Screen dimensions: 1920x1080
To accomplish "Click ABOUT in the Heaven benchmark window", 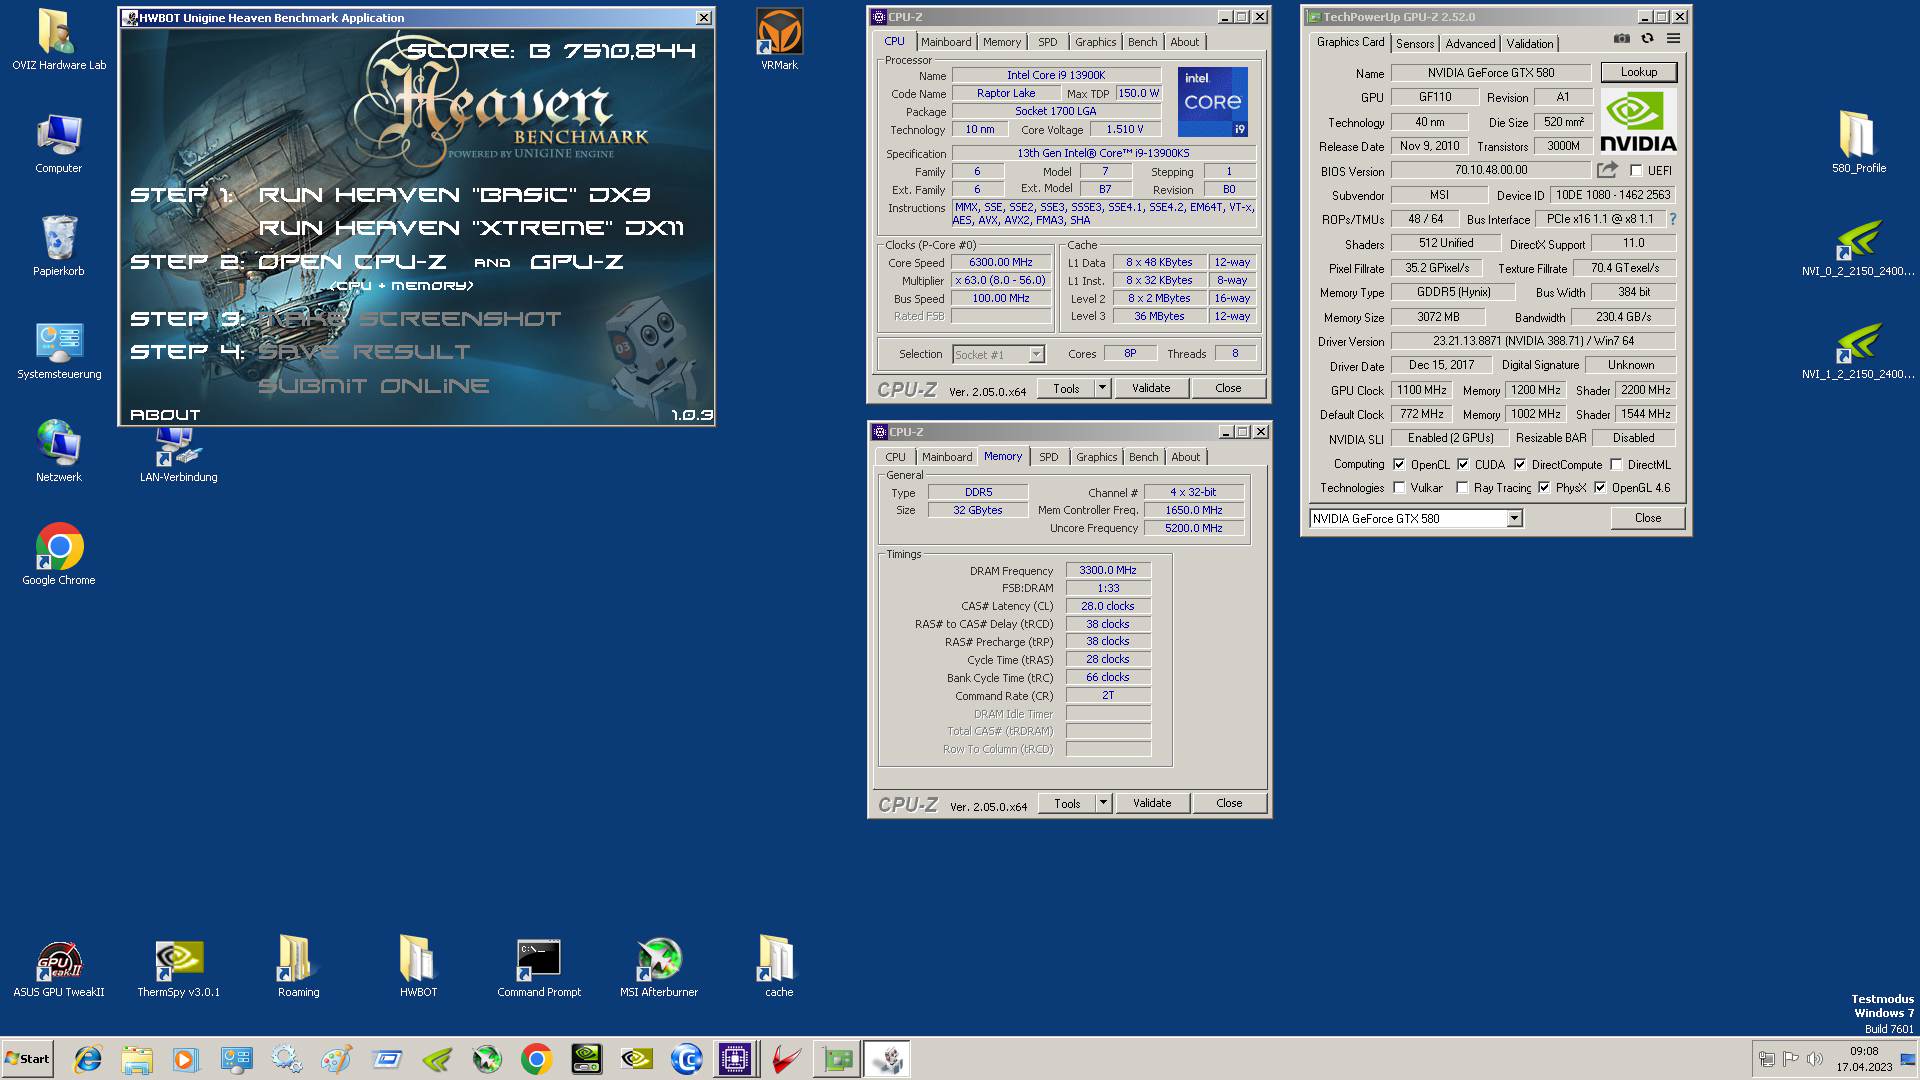I will tap(165, 414).
